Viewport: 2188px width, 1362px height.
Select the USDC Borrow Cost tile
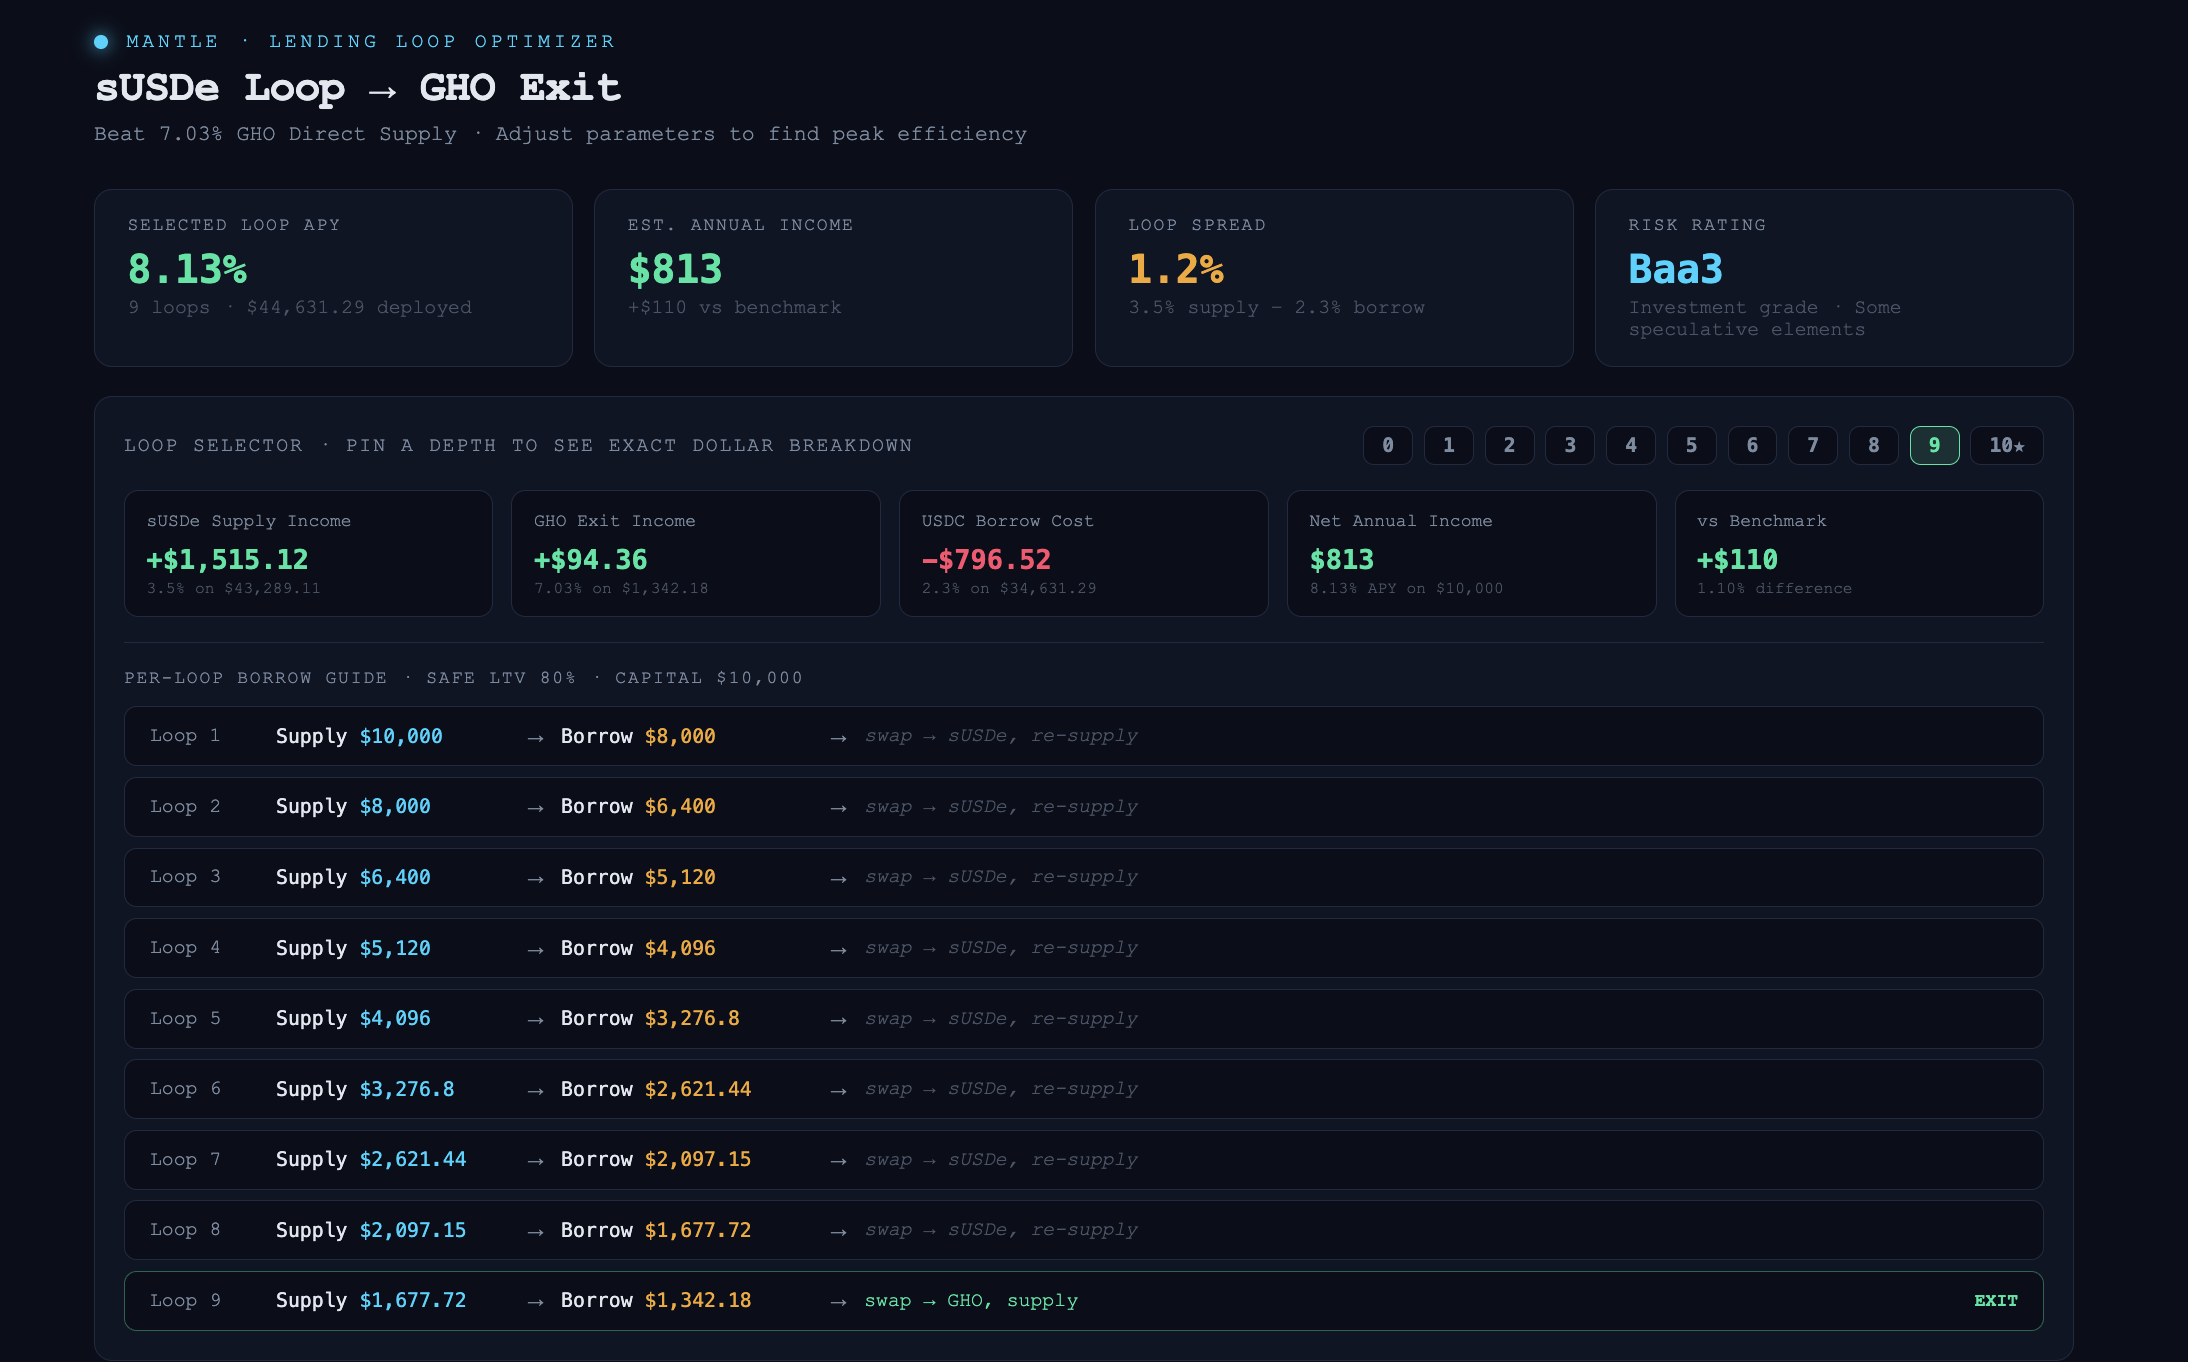click(x=1084, y=553)
